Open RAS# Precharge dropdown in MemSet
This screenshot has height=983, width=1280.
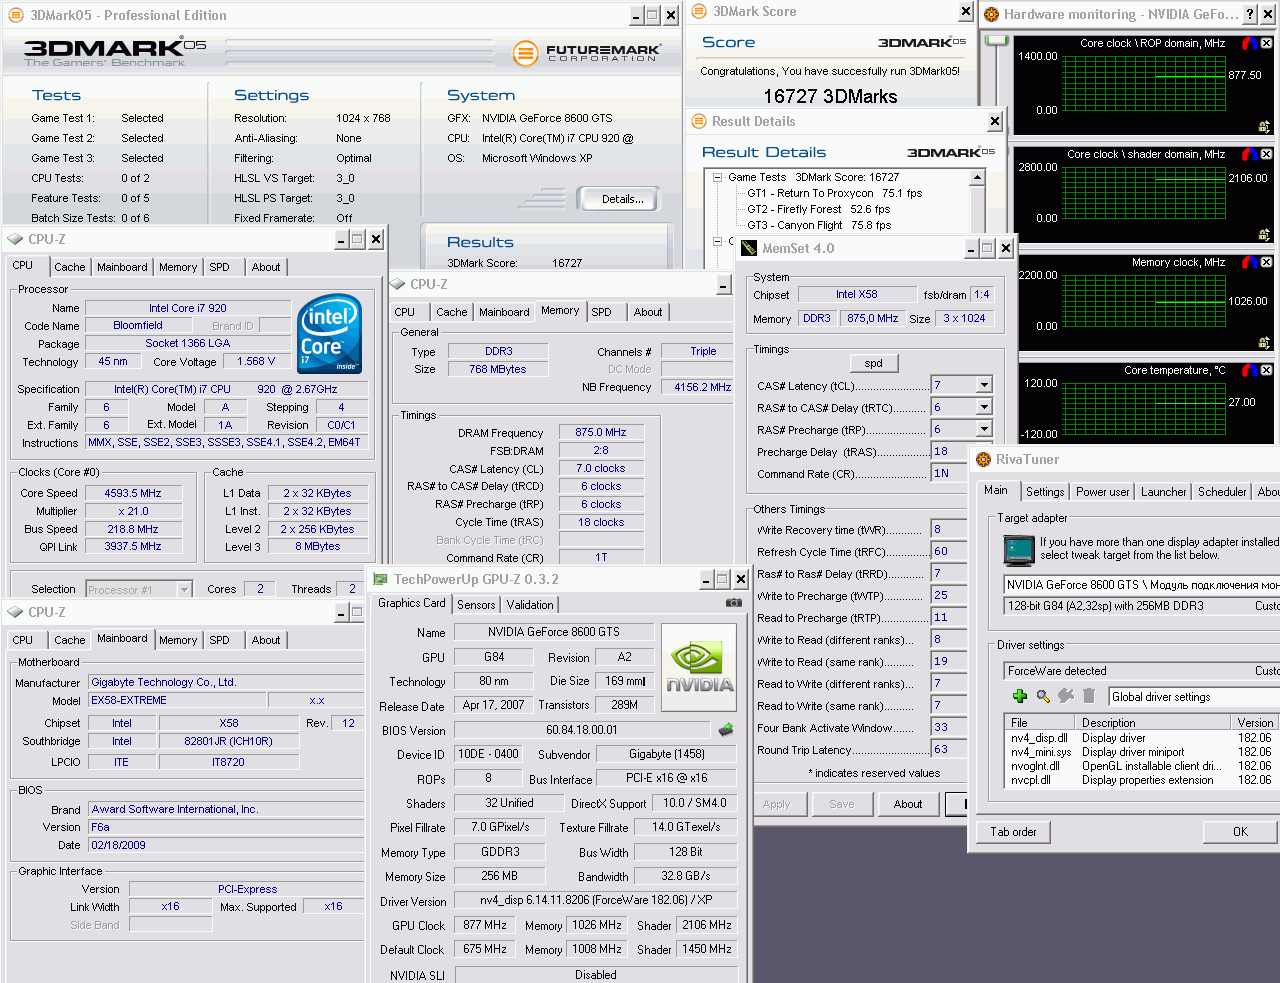(x=984, y=429)
